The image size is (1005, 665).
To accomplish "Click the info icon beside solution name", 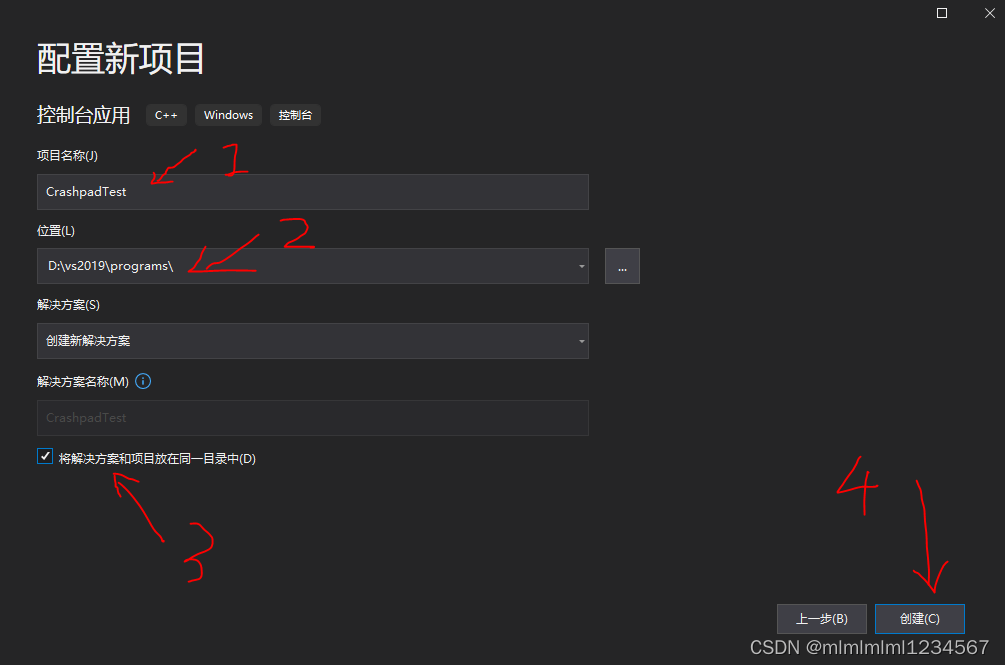I will (x=143, y=381).
